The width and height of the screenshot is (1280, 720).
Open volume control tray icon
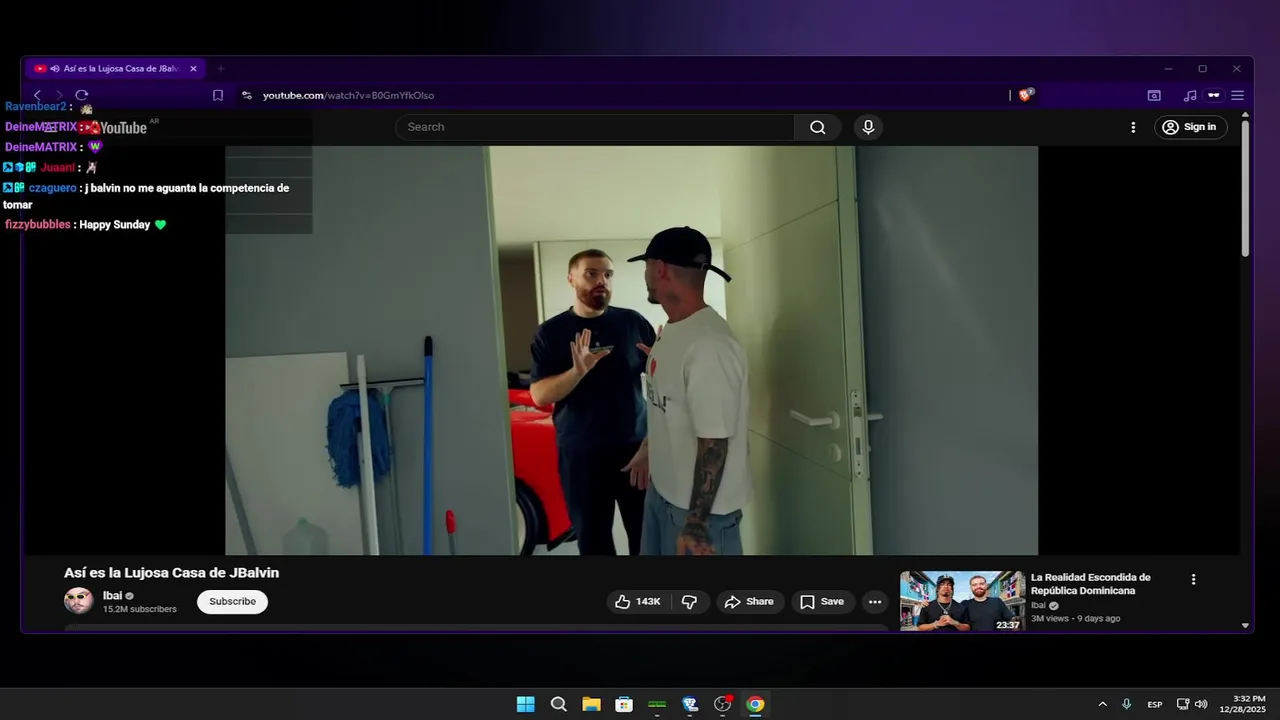[x=1201, y=704]
